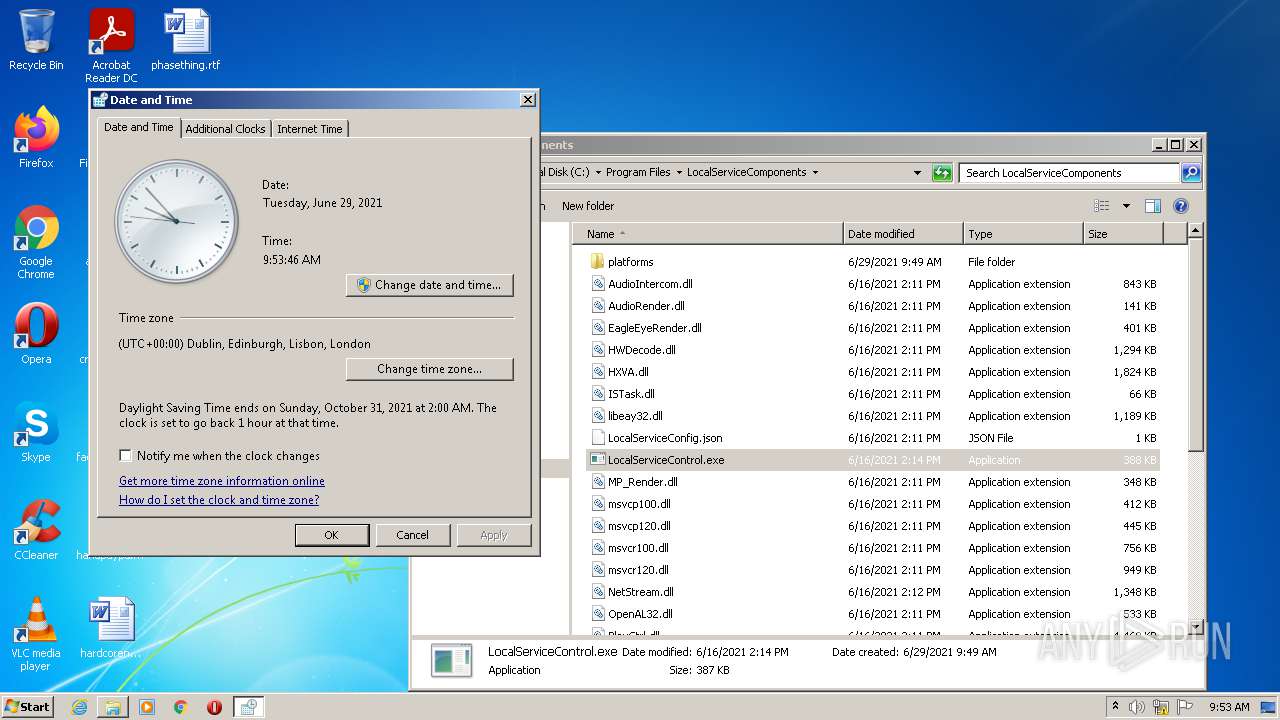Click the taskbar clock 9:53 AM
Screen dimensions: 1280x720
(x=1229, y=707)
